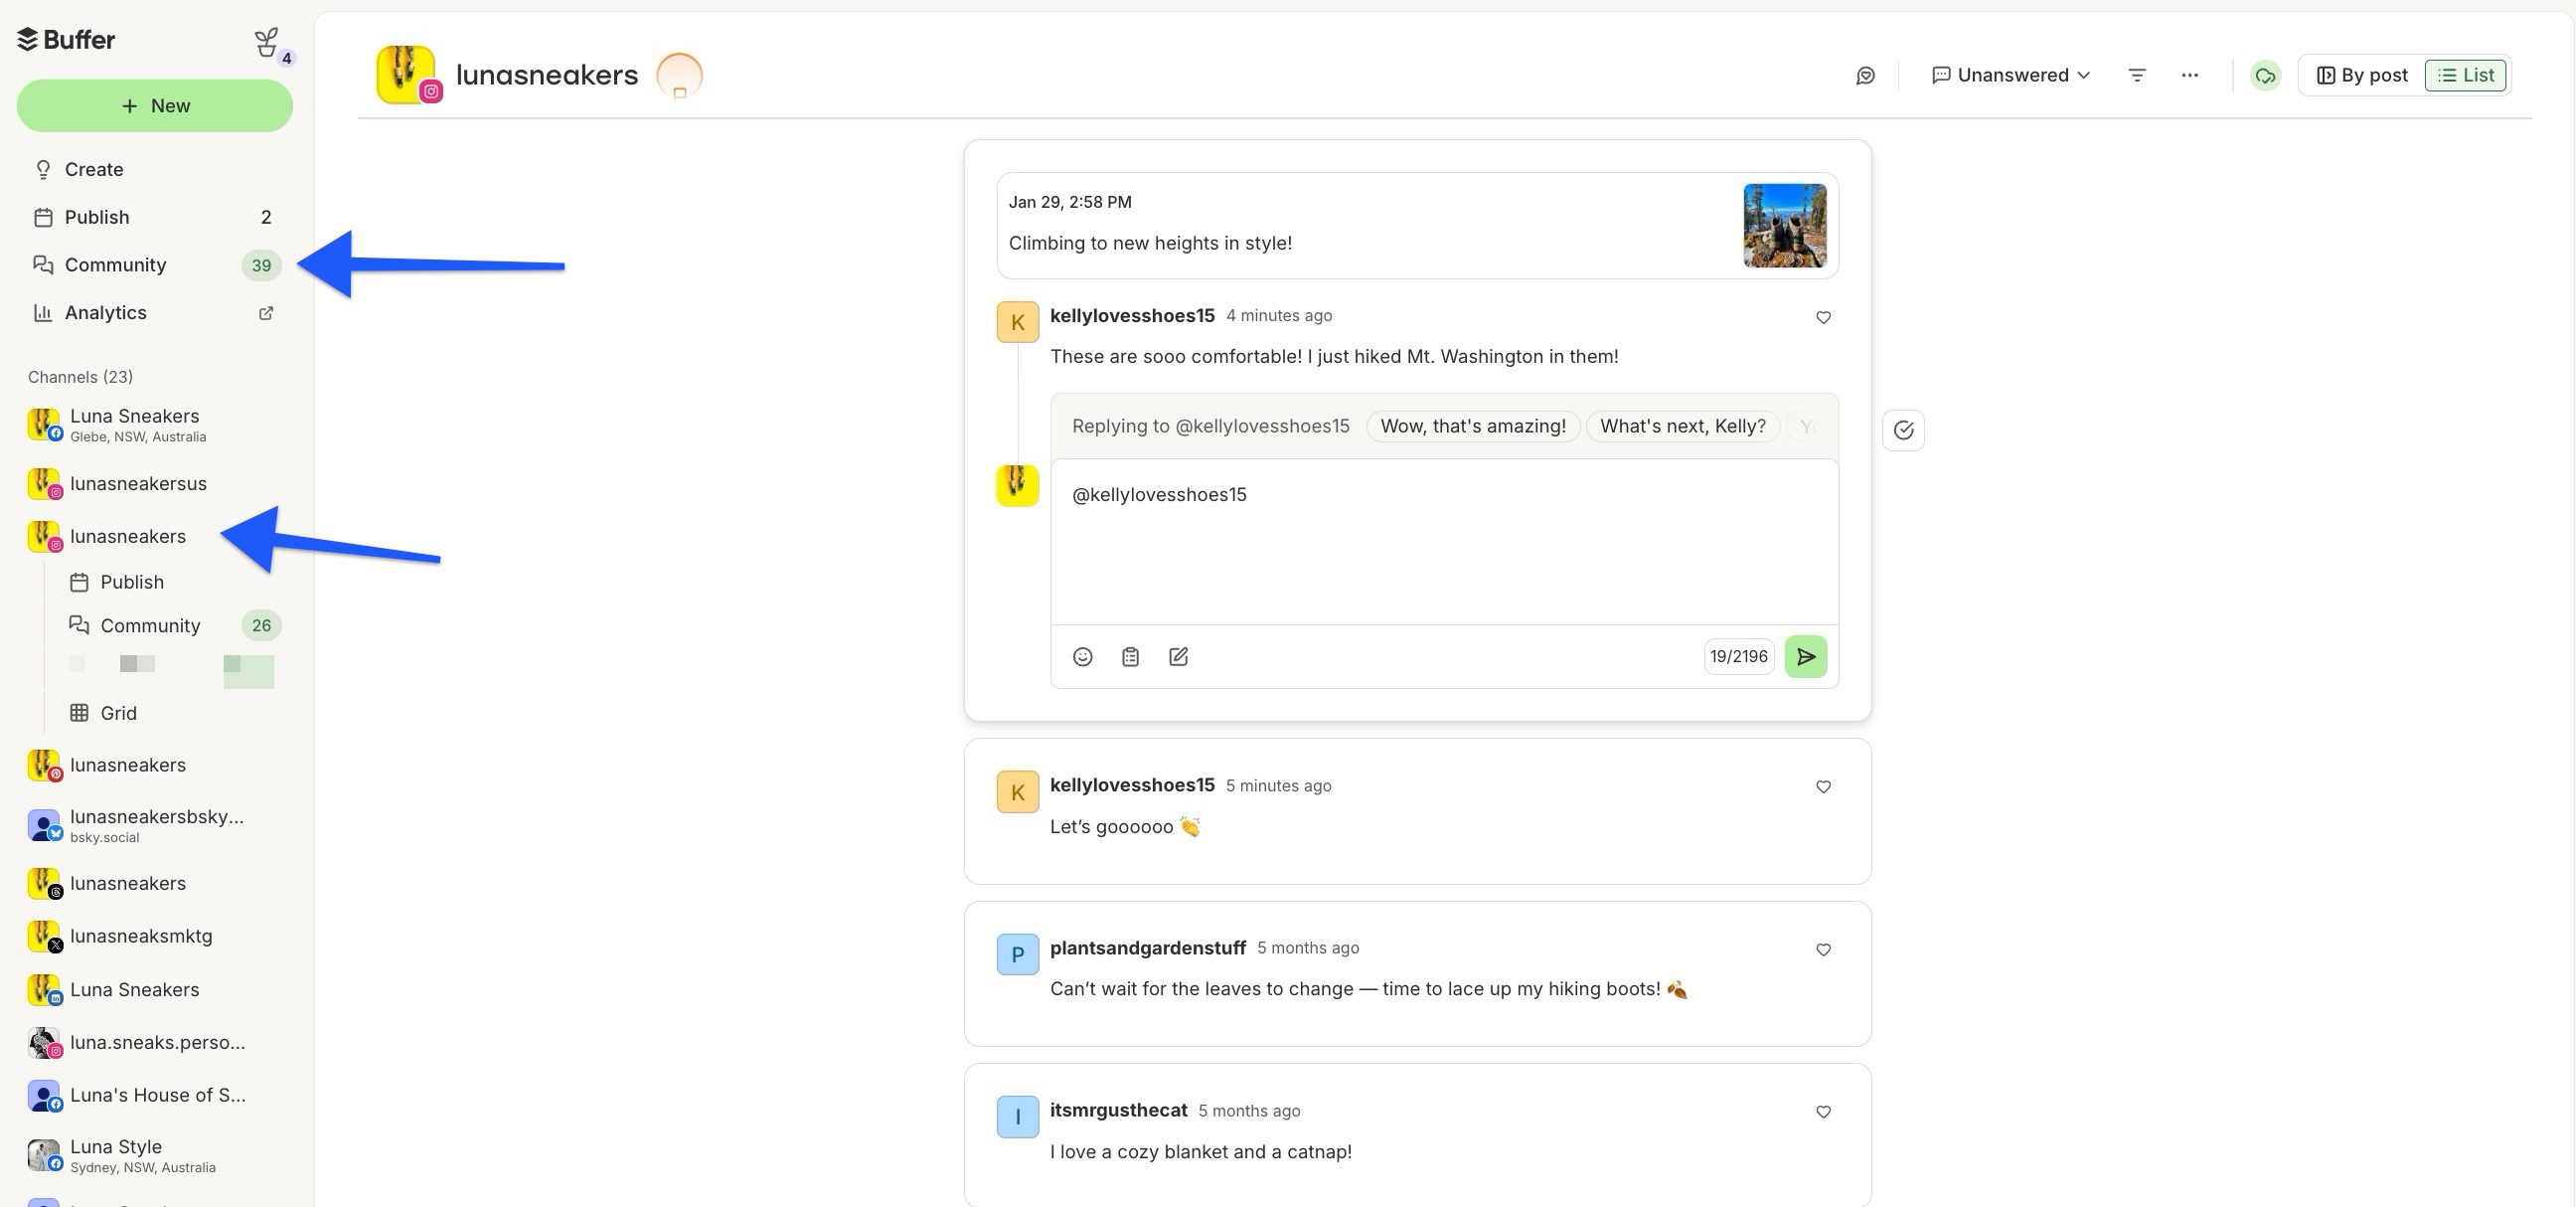Image resolution: width=2576 pixels, height=1207 pixels.
Task: Click the chat bubble icon in the header
Action: (x=1865, y=76)
